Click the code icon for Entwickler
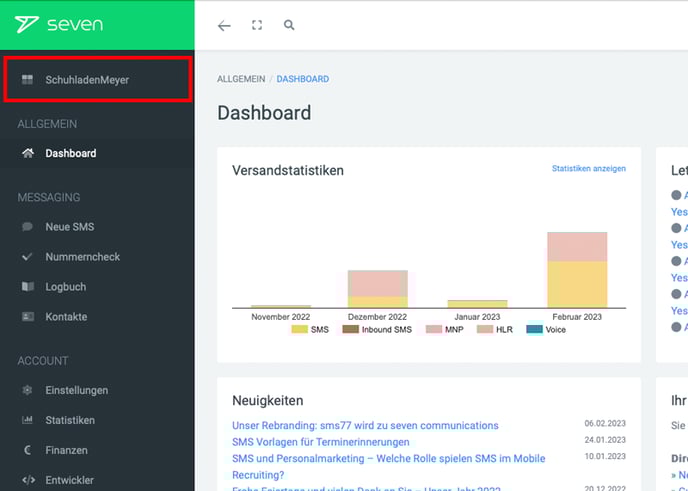688x491 pixels. pyautogui.click(x=28, y=480)
